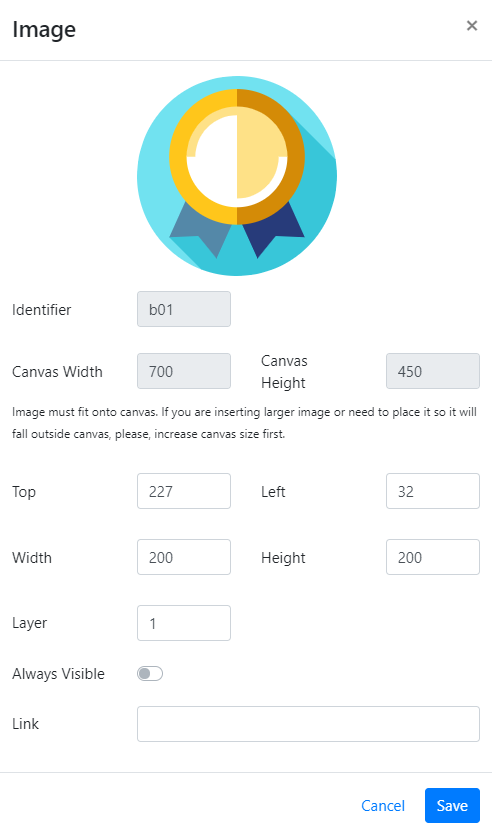Click the 'Link' label text
The width and height of the screenshot is (492, 829).
25,723
